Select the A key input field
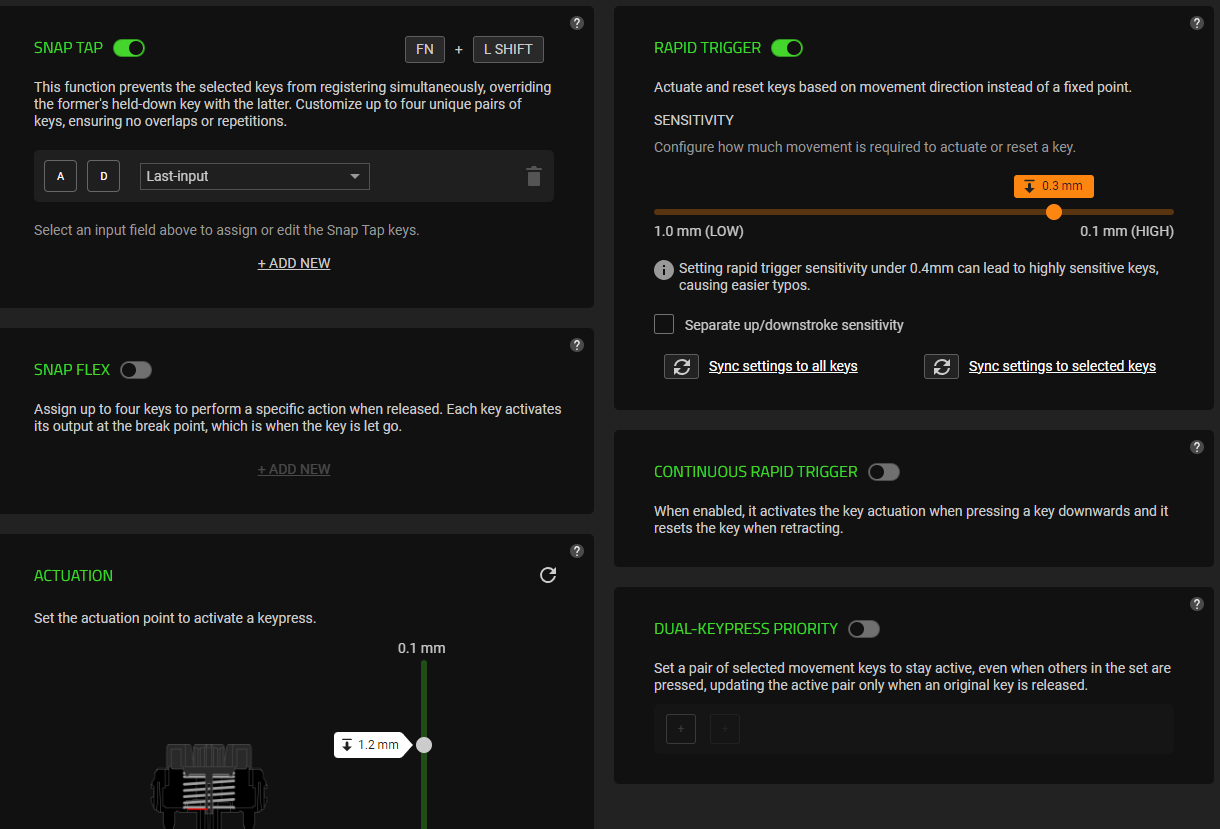 click(x=60, y=176)
